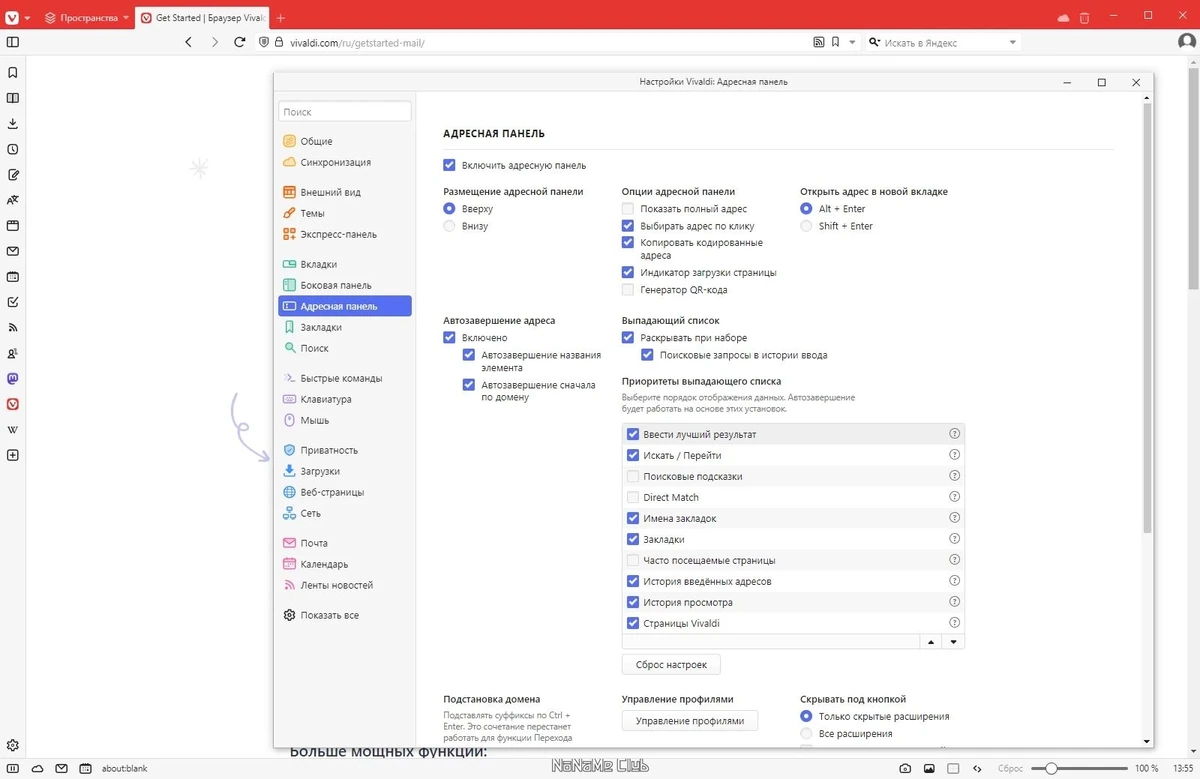Toggle Включить адресную панель checkbox
This screenshot has height=779, width=1200.
pos(449,165)
